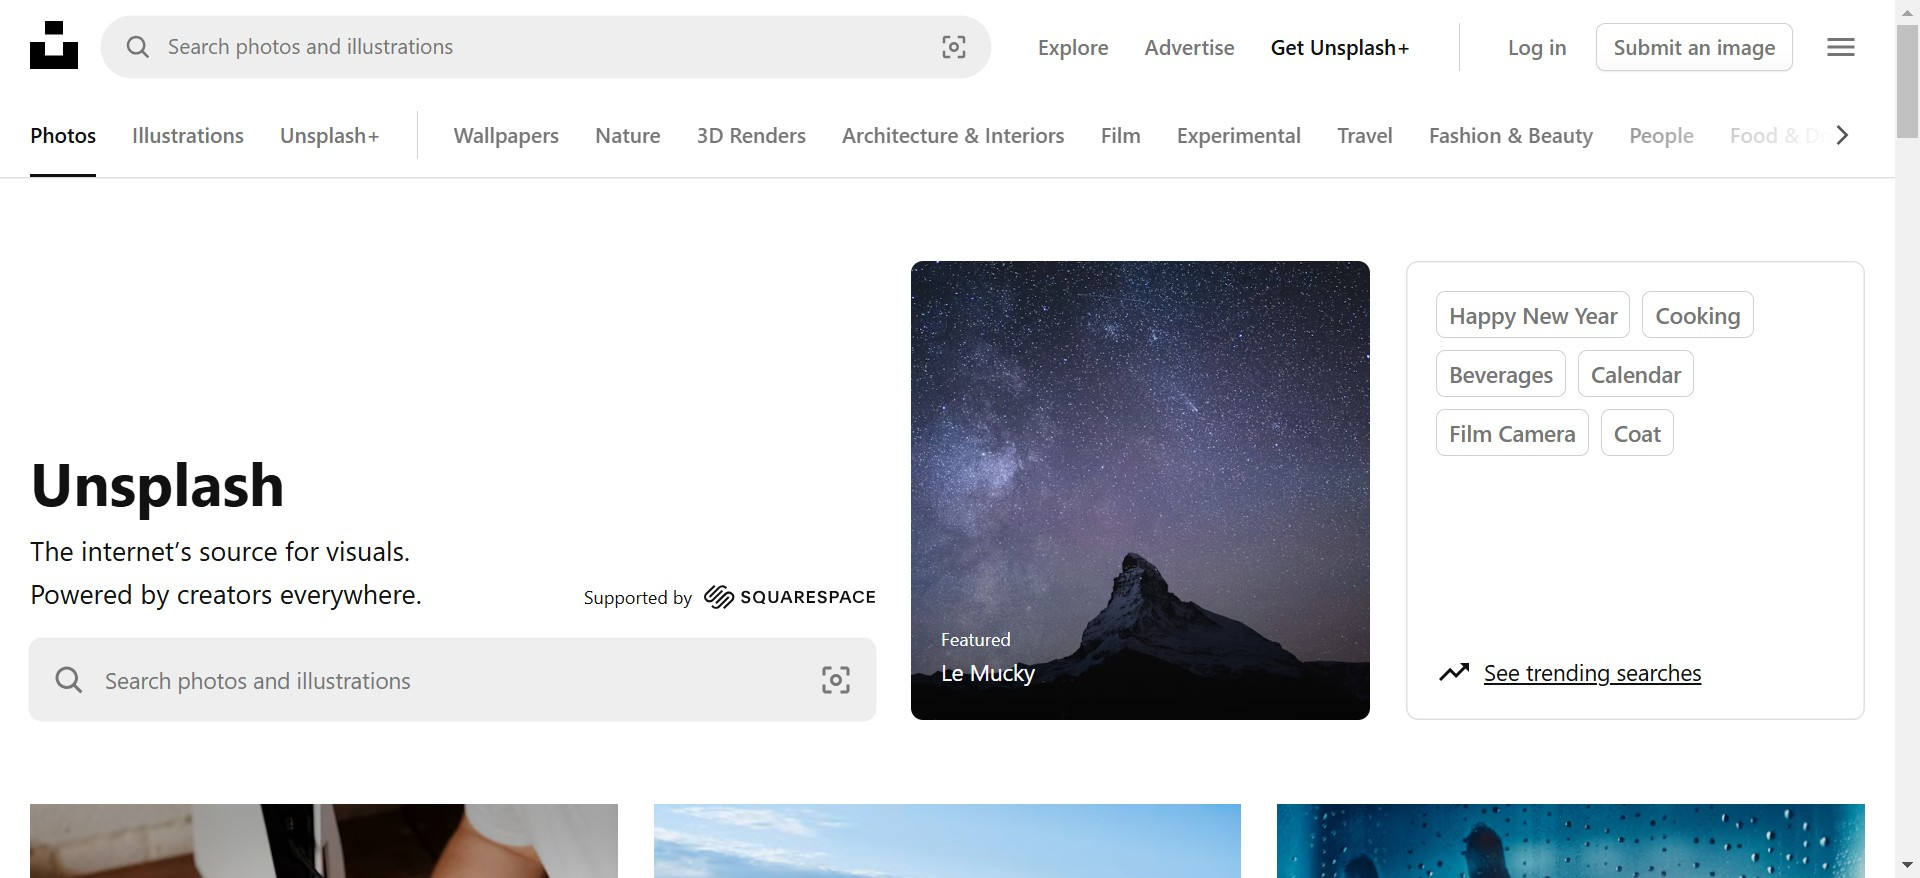Screen dimensions: 1920x878
Task: Open the Unsplash+ tab
Action: point(329,136)
